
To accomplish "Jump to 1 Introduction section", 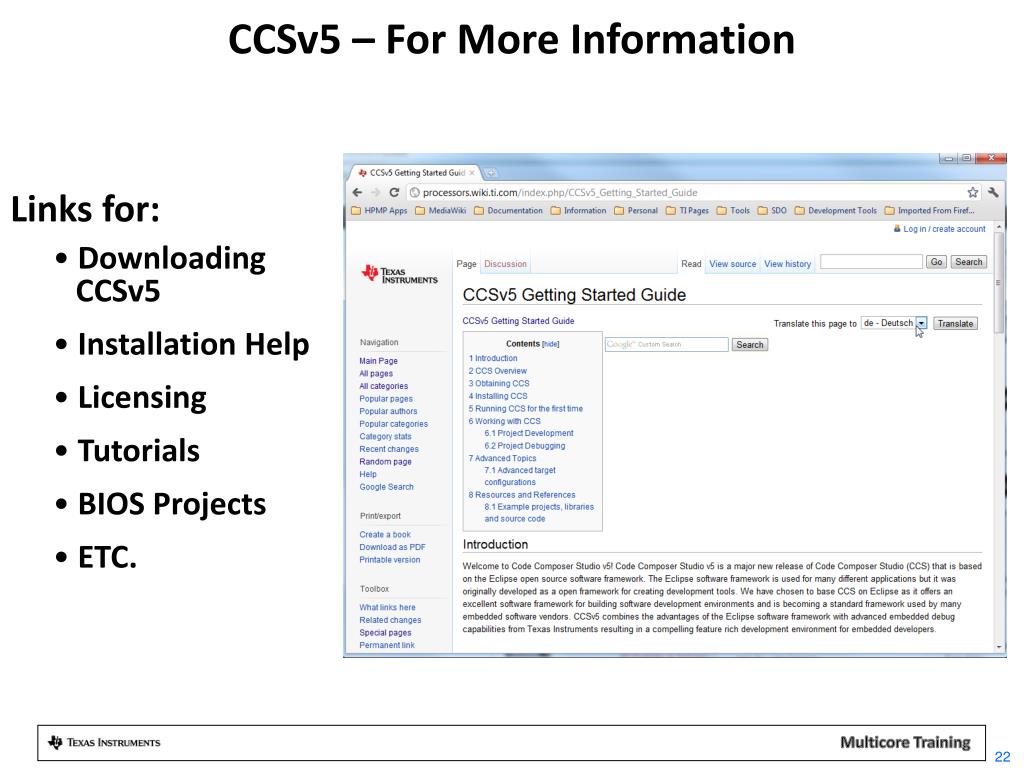I will 492,359.
